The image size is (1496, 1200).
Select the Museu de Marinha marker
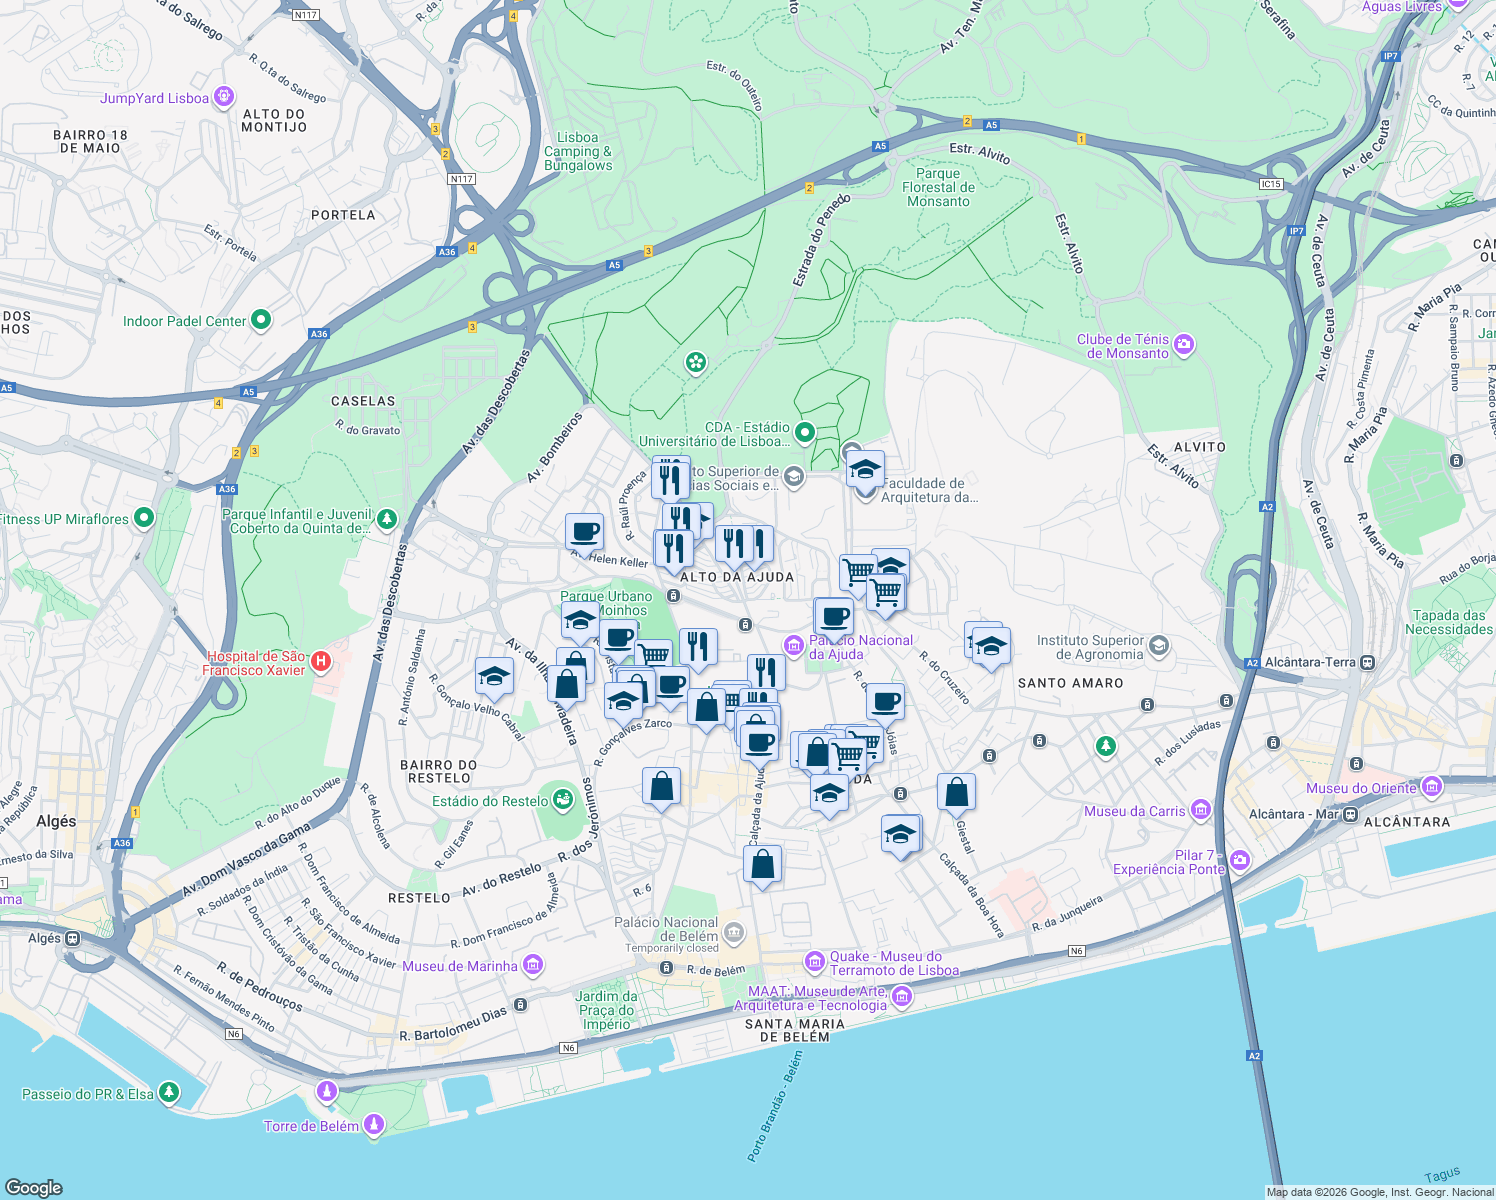[537, 965]
